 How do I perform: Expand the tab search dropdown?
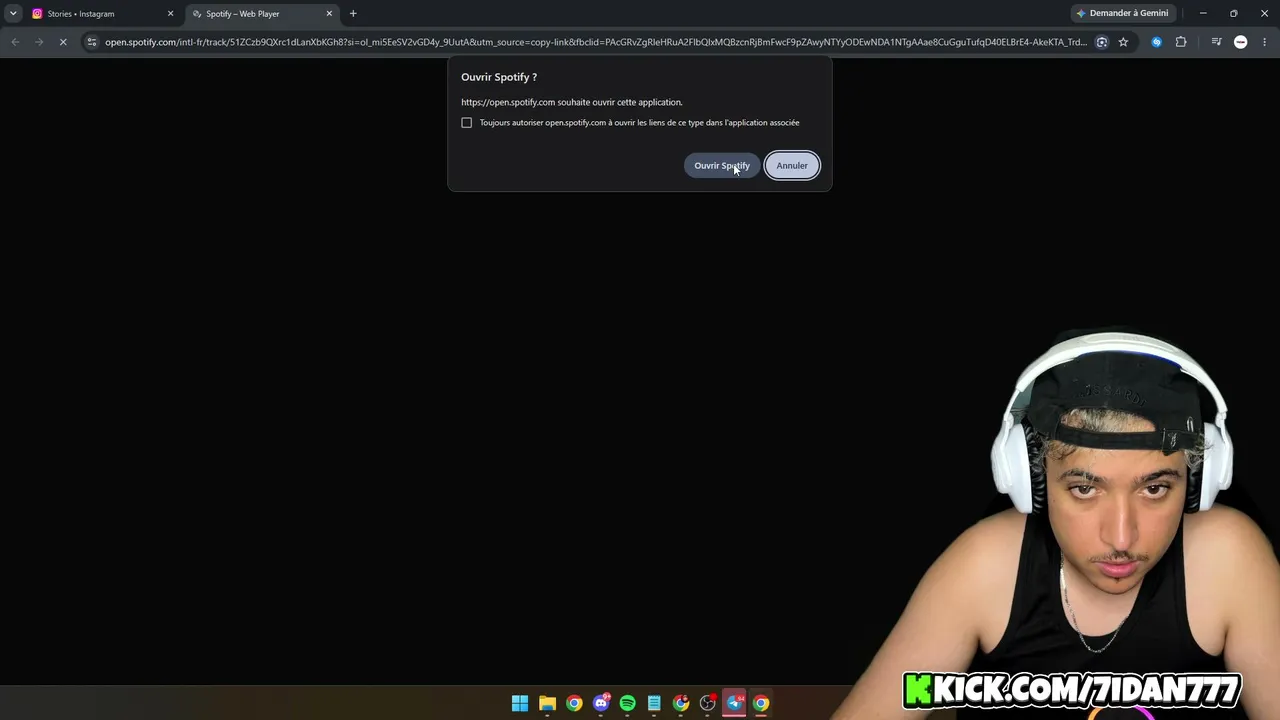point(13,14)
